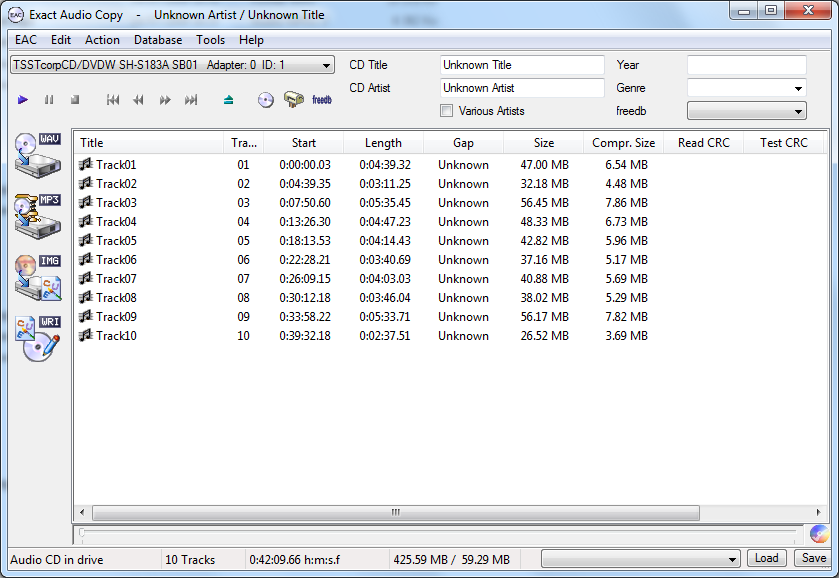Click the WAV copy uncompressed icon

point(38,156)
